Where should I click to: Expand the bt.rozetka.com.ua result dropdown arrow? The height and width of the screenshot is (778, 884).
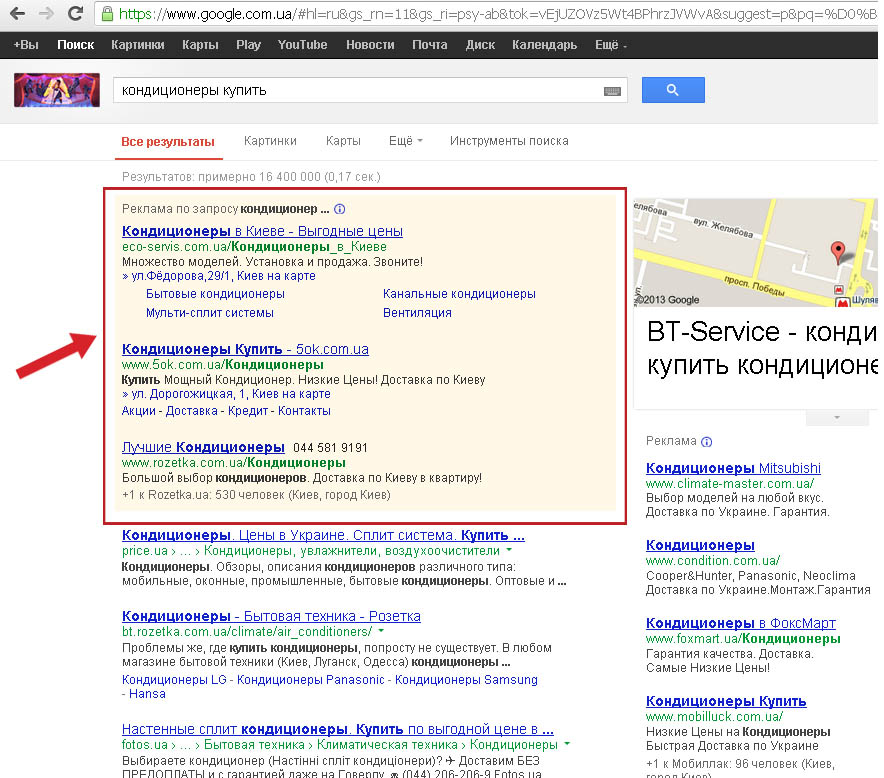coord(382,630)
